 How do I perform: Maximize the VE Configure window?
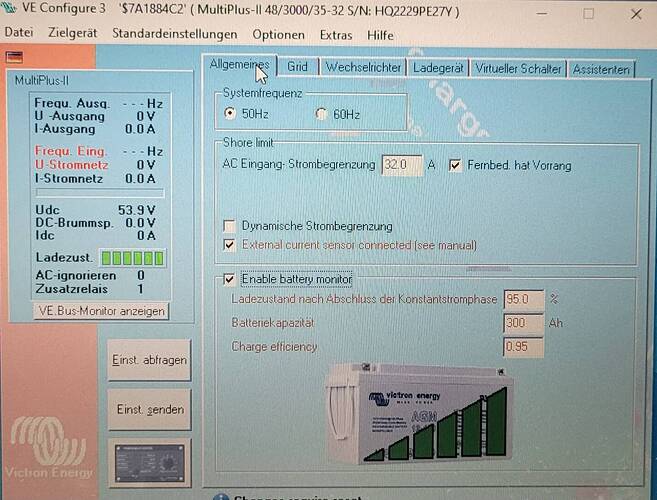588,14
